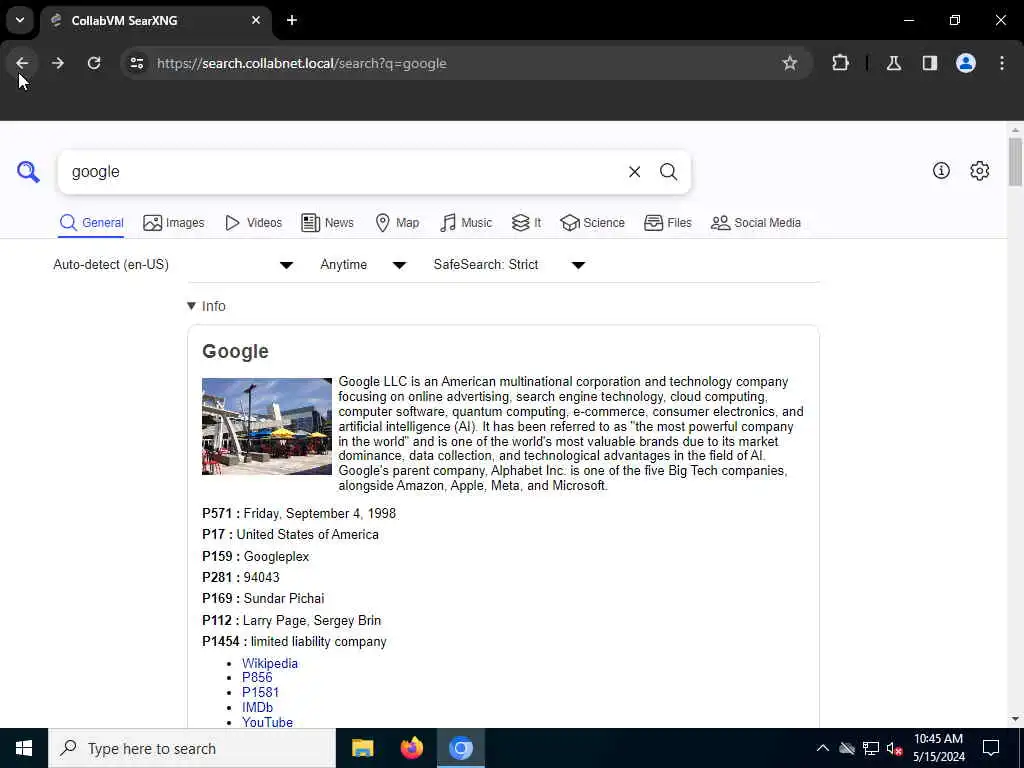1024x768 pixels.
Task: Open a new browser tab
Action: coord(292,20)
